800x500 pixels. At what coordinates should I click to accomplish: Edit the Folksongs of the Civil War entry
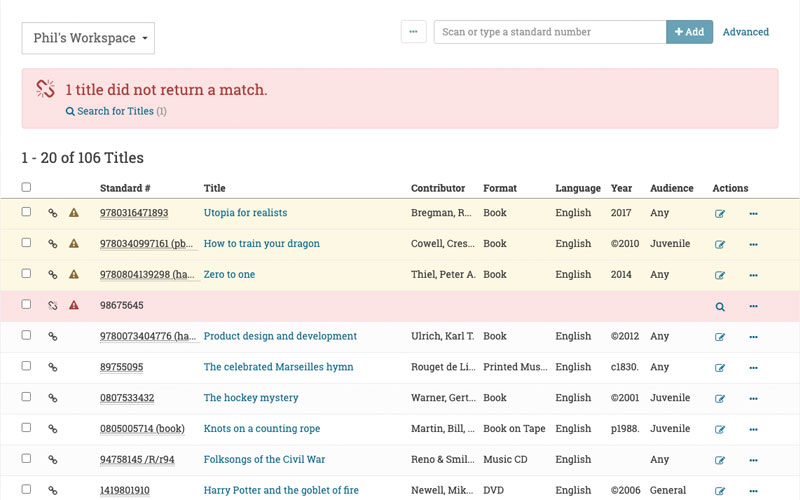[x=720, y=460]
